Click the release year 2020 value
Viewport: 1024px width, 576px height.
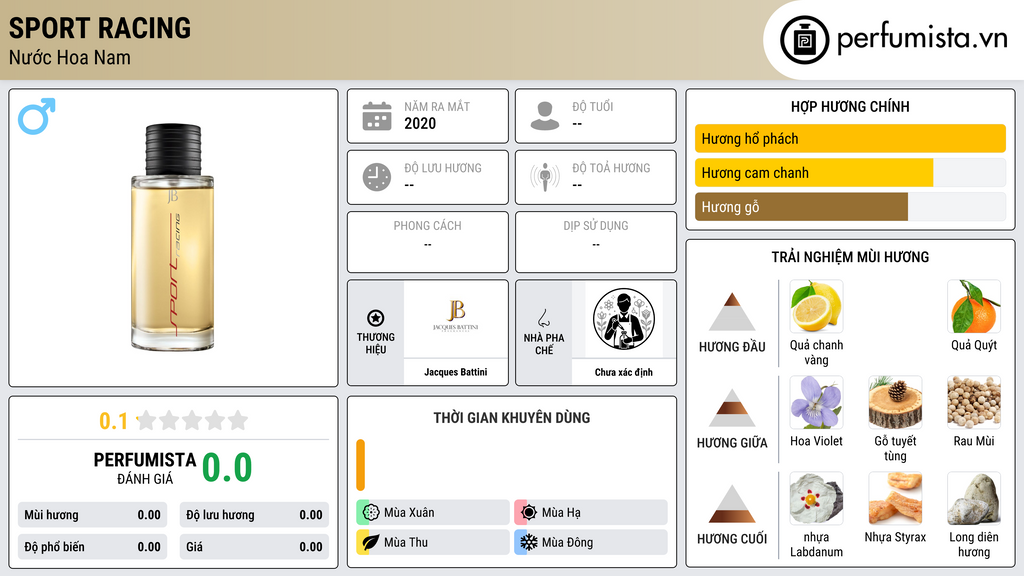tap(420, 123)
